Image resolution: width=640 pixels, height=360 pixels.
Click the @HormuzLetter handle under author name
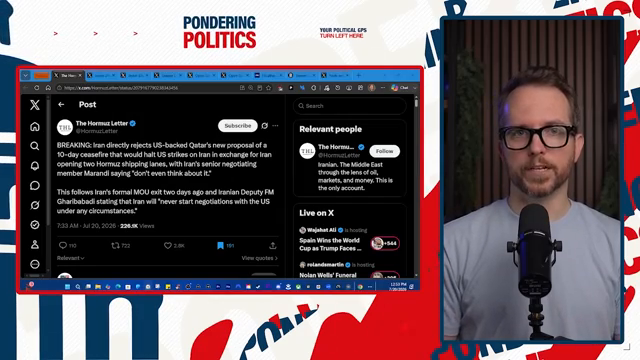97,131
